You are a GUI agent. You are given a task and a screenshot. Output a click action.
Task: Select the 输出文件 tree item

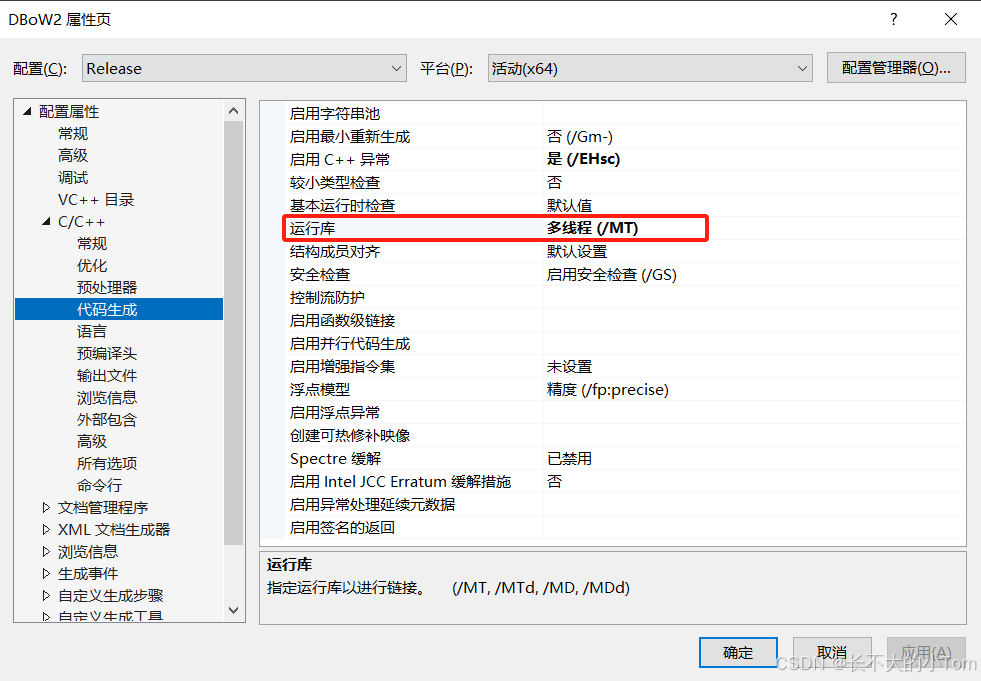click(x=107, y=376)
